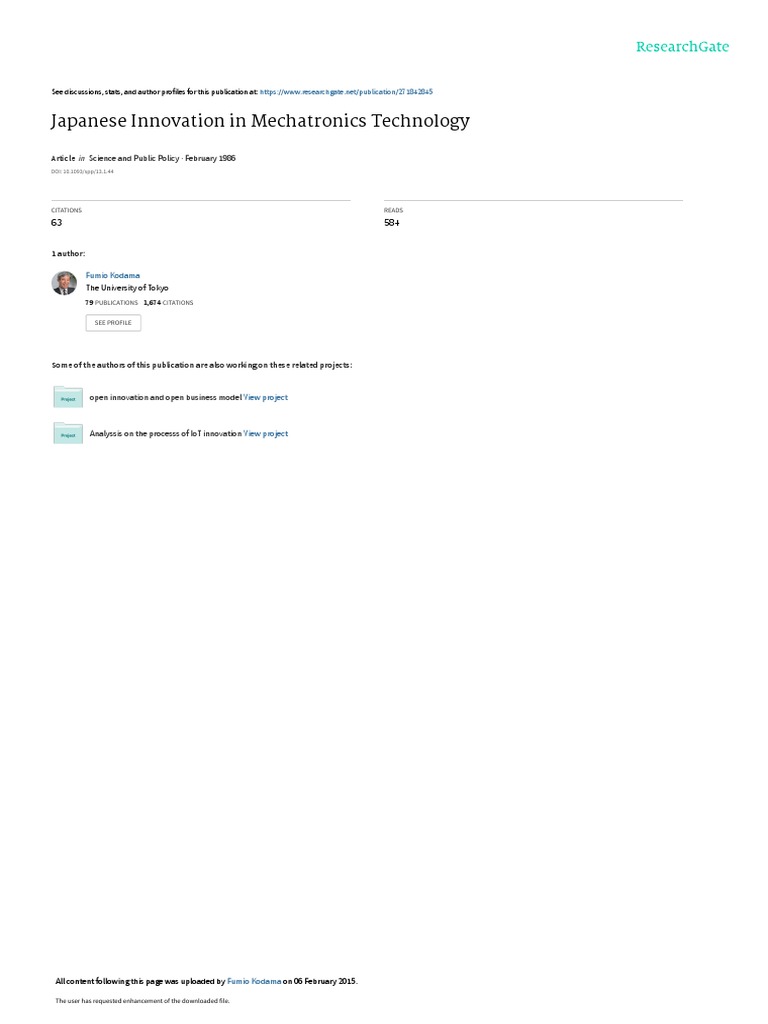Click the reads count 58+
This screenshot has height=1024, width=768.
pos(392,223)
